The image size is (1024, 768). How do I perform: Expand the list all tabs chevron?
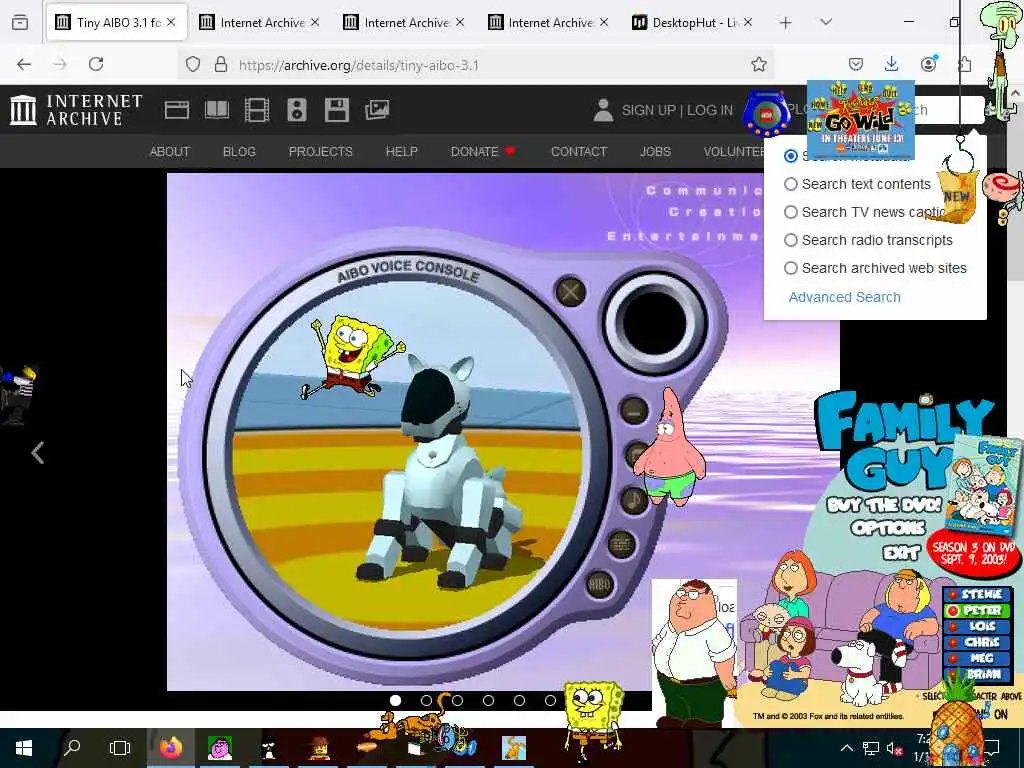pos(826,22)
